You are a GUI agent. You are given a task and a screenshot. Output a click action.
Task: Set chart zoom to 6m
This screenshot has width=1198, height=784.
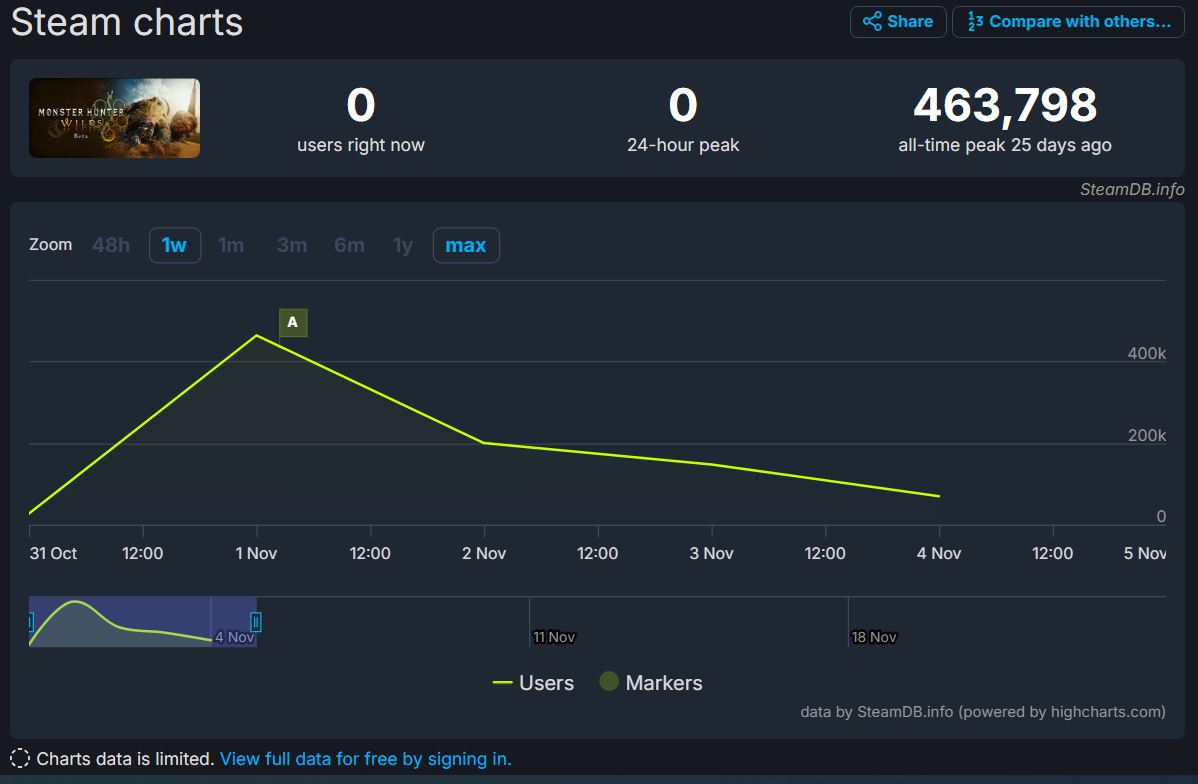(x=349, y=245)
